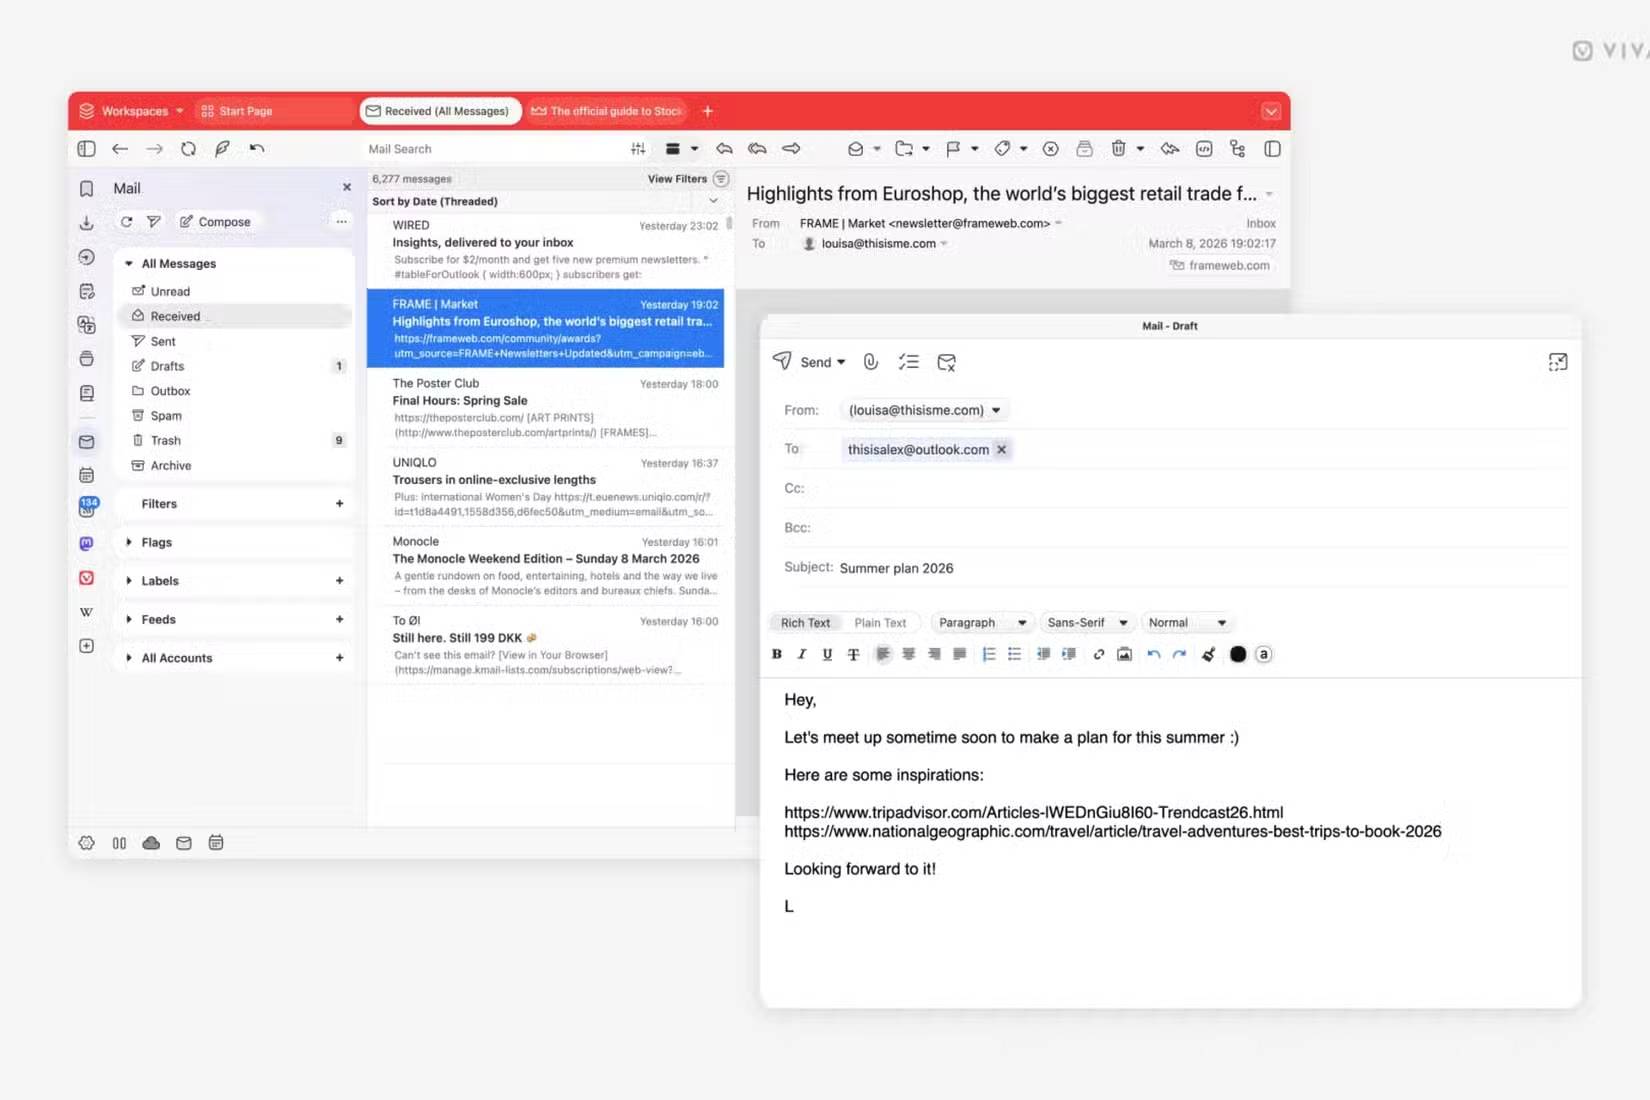Switch the draft to Plain Text mode
Viewport: 1650px width, 1100px height.
pos(881,622)
